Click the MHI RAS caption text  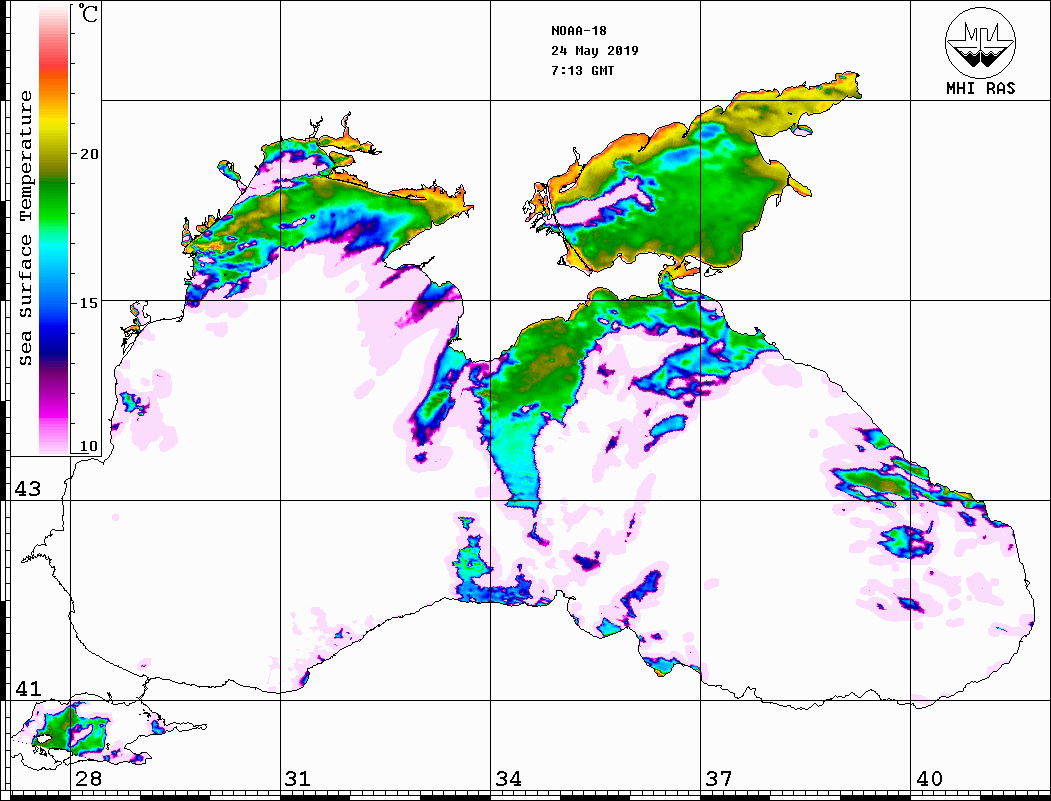pos(980,88)
